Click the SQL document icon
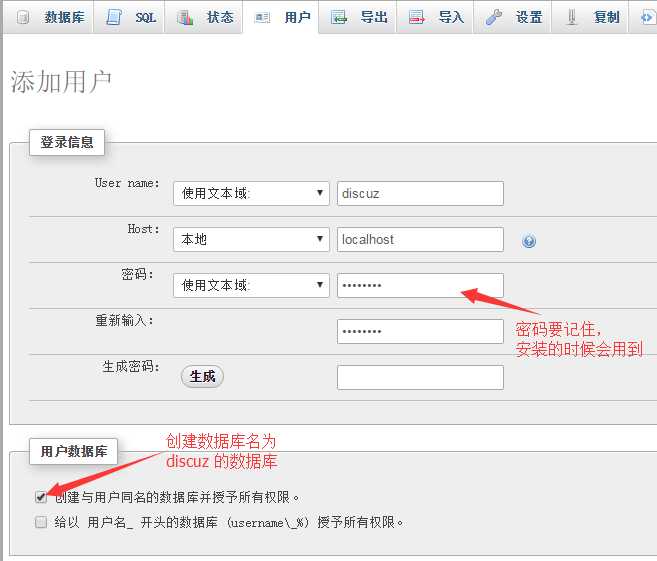Image resolution: width=657 pixels, height=561 pixels. pyautogui.click(x=114, y=17)
